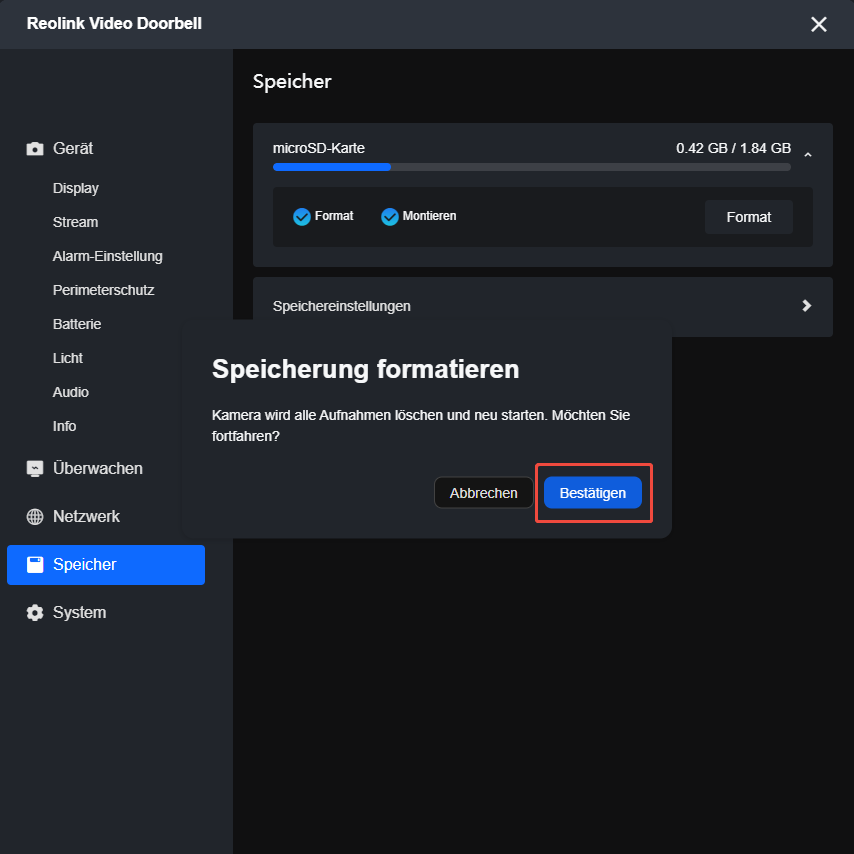Open the Batterie section

(x=77, y=324)
